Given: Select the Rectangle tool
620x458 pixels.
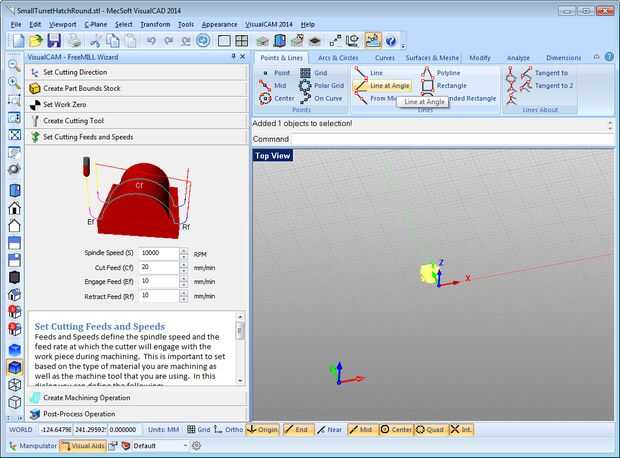Looking at the screenshot, I should point(444,85).
